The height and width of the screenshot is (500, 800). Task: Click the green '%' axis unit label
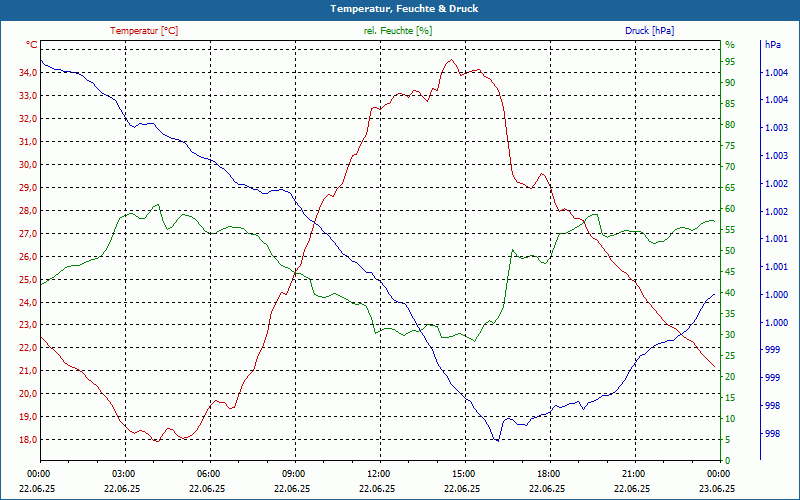[730, 45]
